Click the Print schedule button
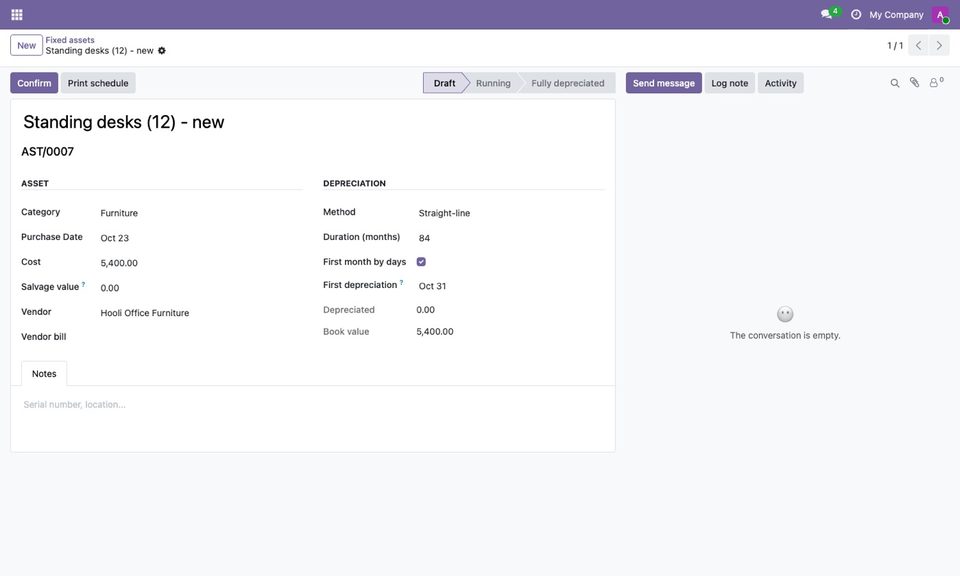 pos(98,83)
